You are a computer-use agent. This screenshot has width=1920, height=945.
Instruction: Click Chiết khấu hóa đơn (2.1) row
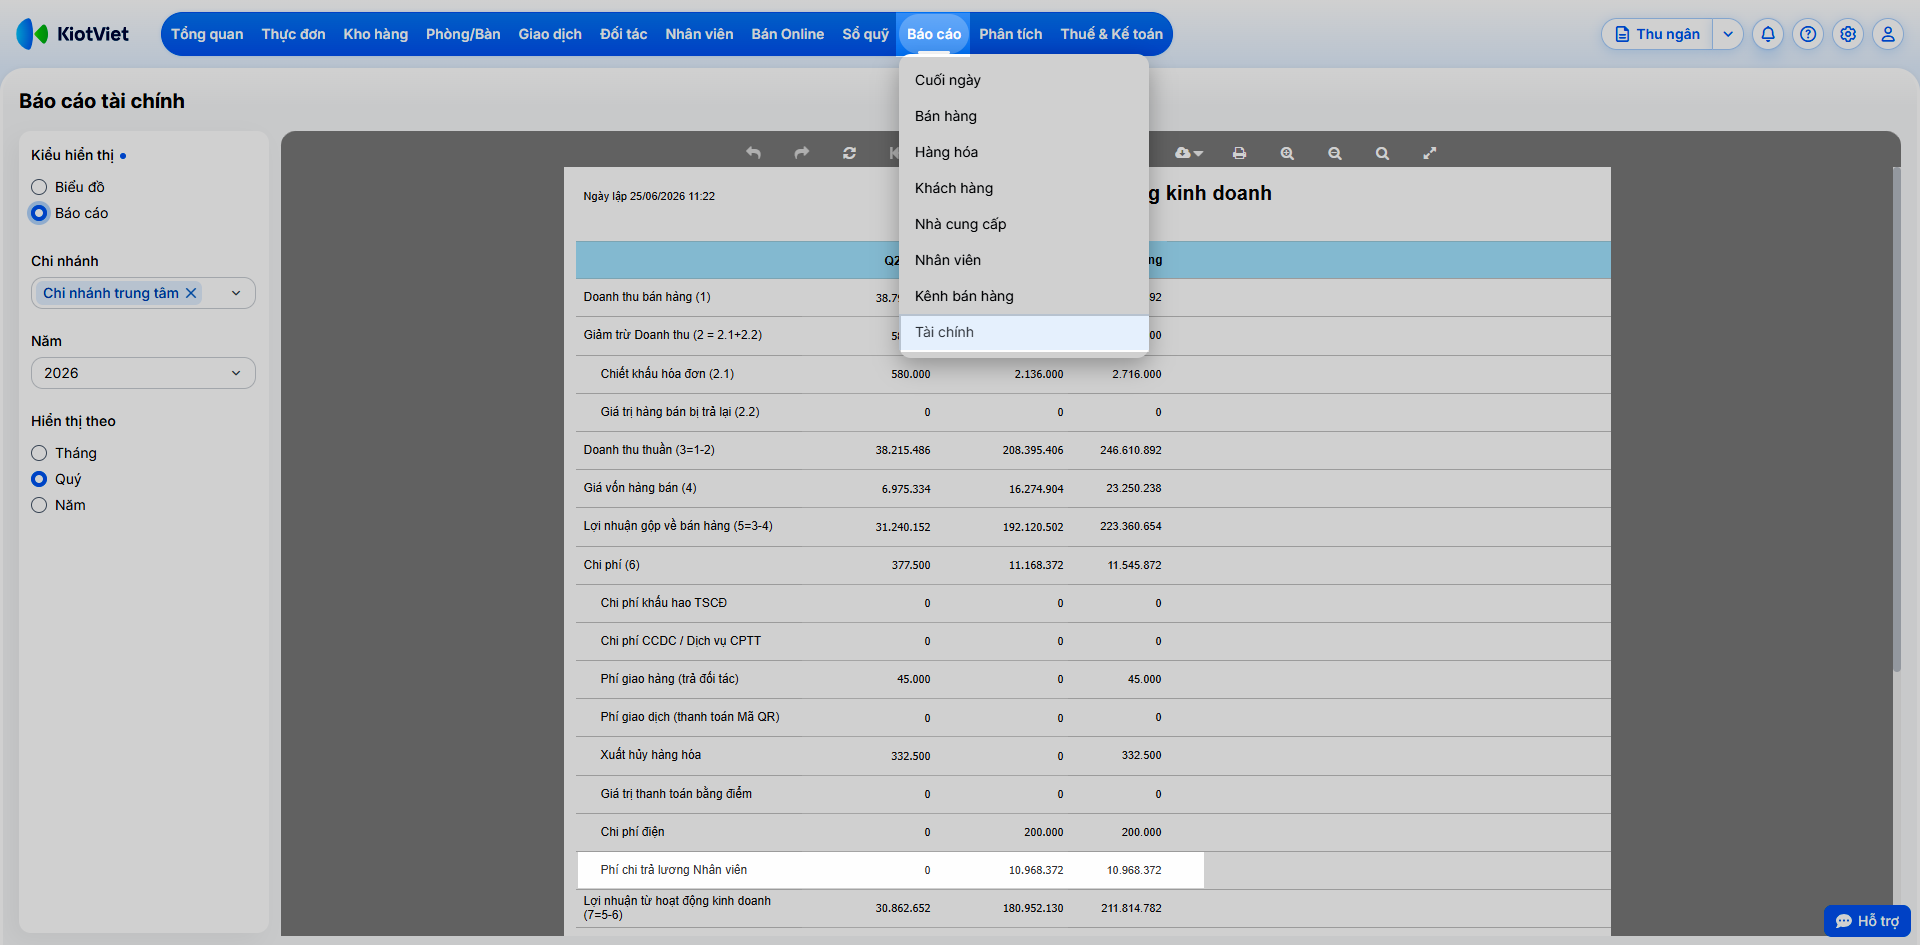1093,374
